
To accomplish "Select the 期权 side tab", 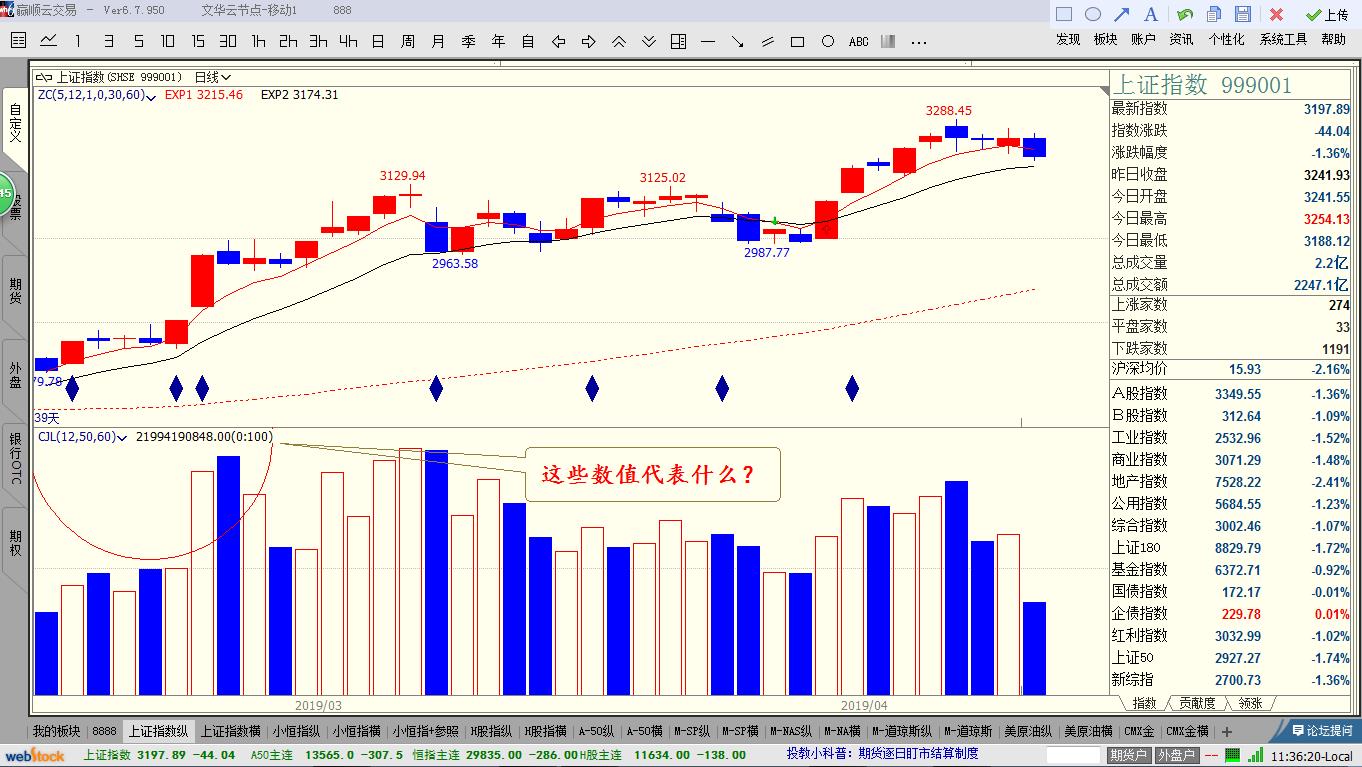I will pyautogui.click(x=15, y=543).
